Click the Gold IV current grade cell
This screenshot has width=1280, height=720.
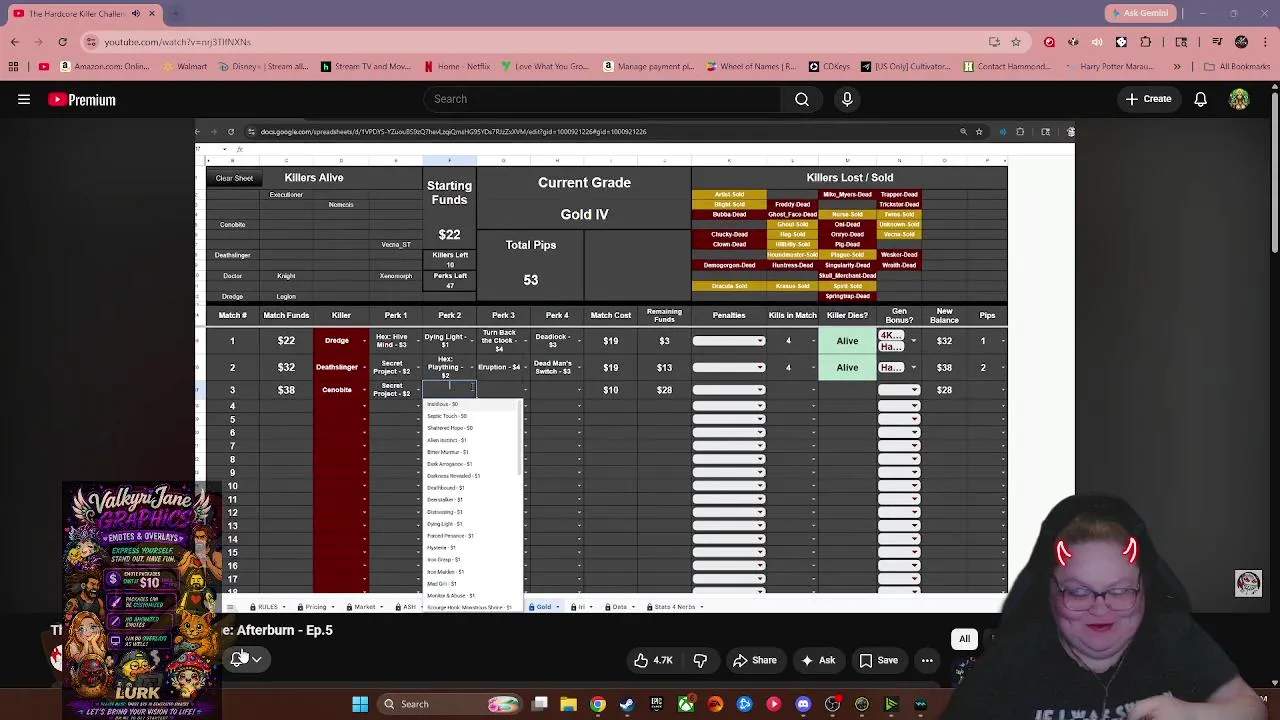(x=584, y=214)
